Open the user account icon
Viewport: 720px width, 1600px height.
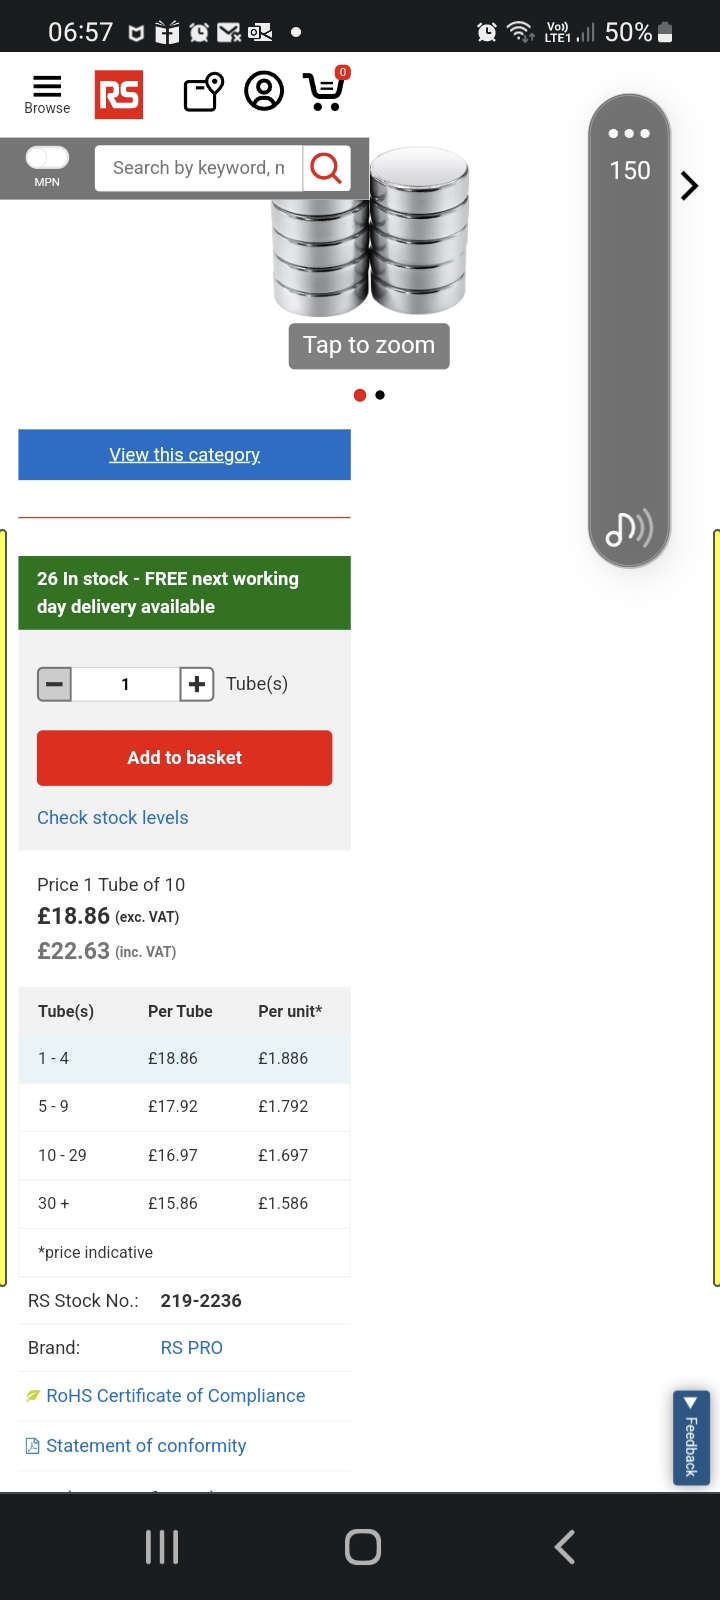coord(264,92)
